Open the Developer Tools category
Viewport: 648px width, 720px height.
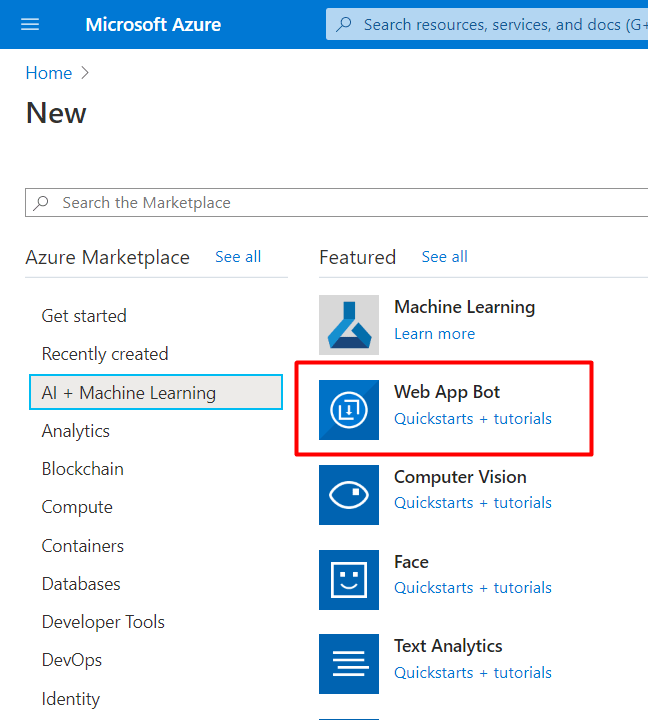[x=103, y=622]
